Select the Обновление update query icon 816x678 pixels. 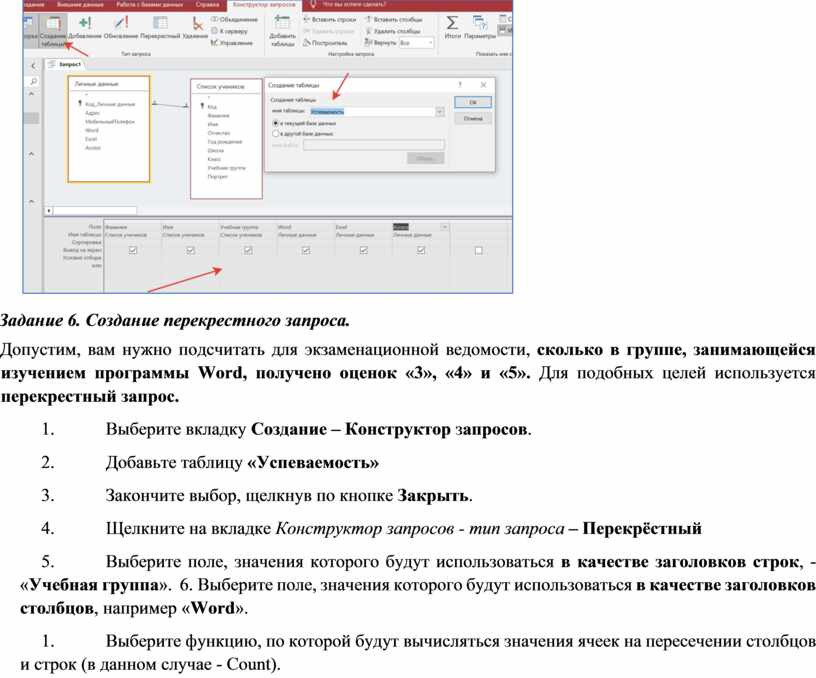tap(121, 28)
